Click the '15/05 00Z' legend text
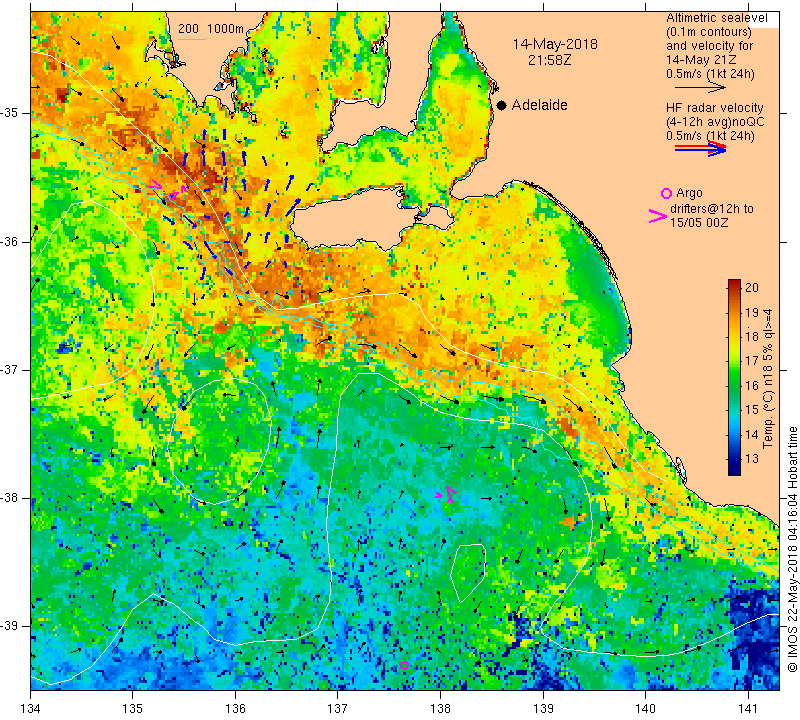 coord(698,223)
